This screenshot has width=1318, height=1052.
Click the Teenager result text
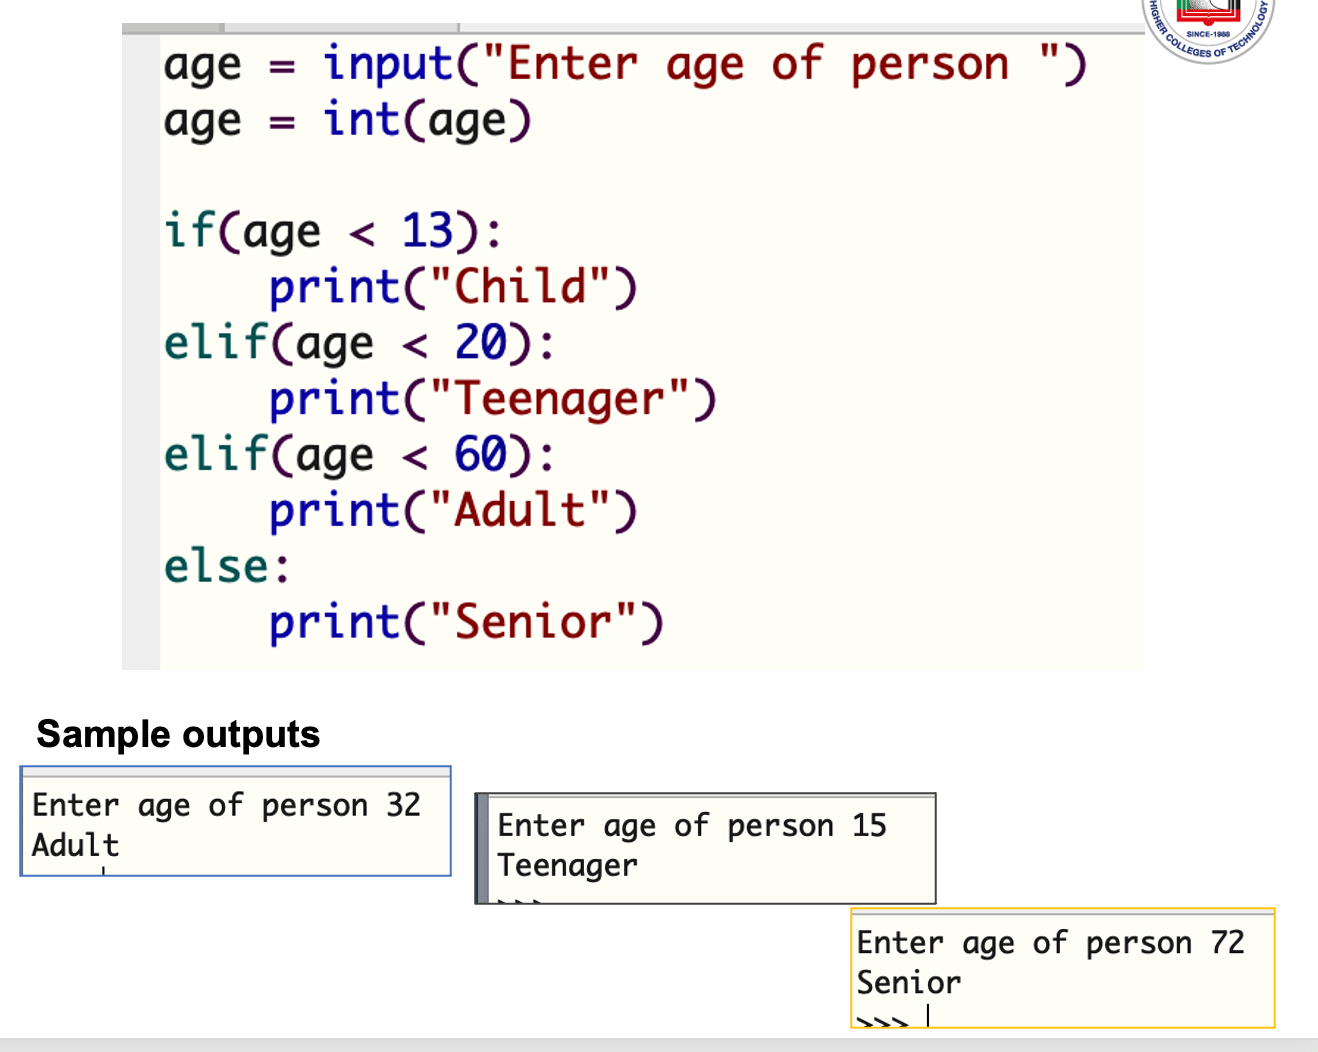click(567, 866)
